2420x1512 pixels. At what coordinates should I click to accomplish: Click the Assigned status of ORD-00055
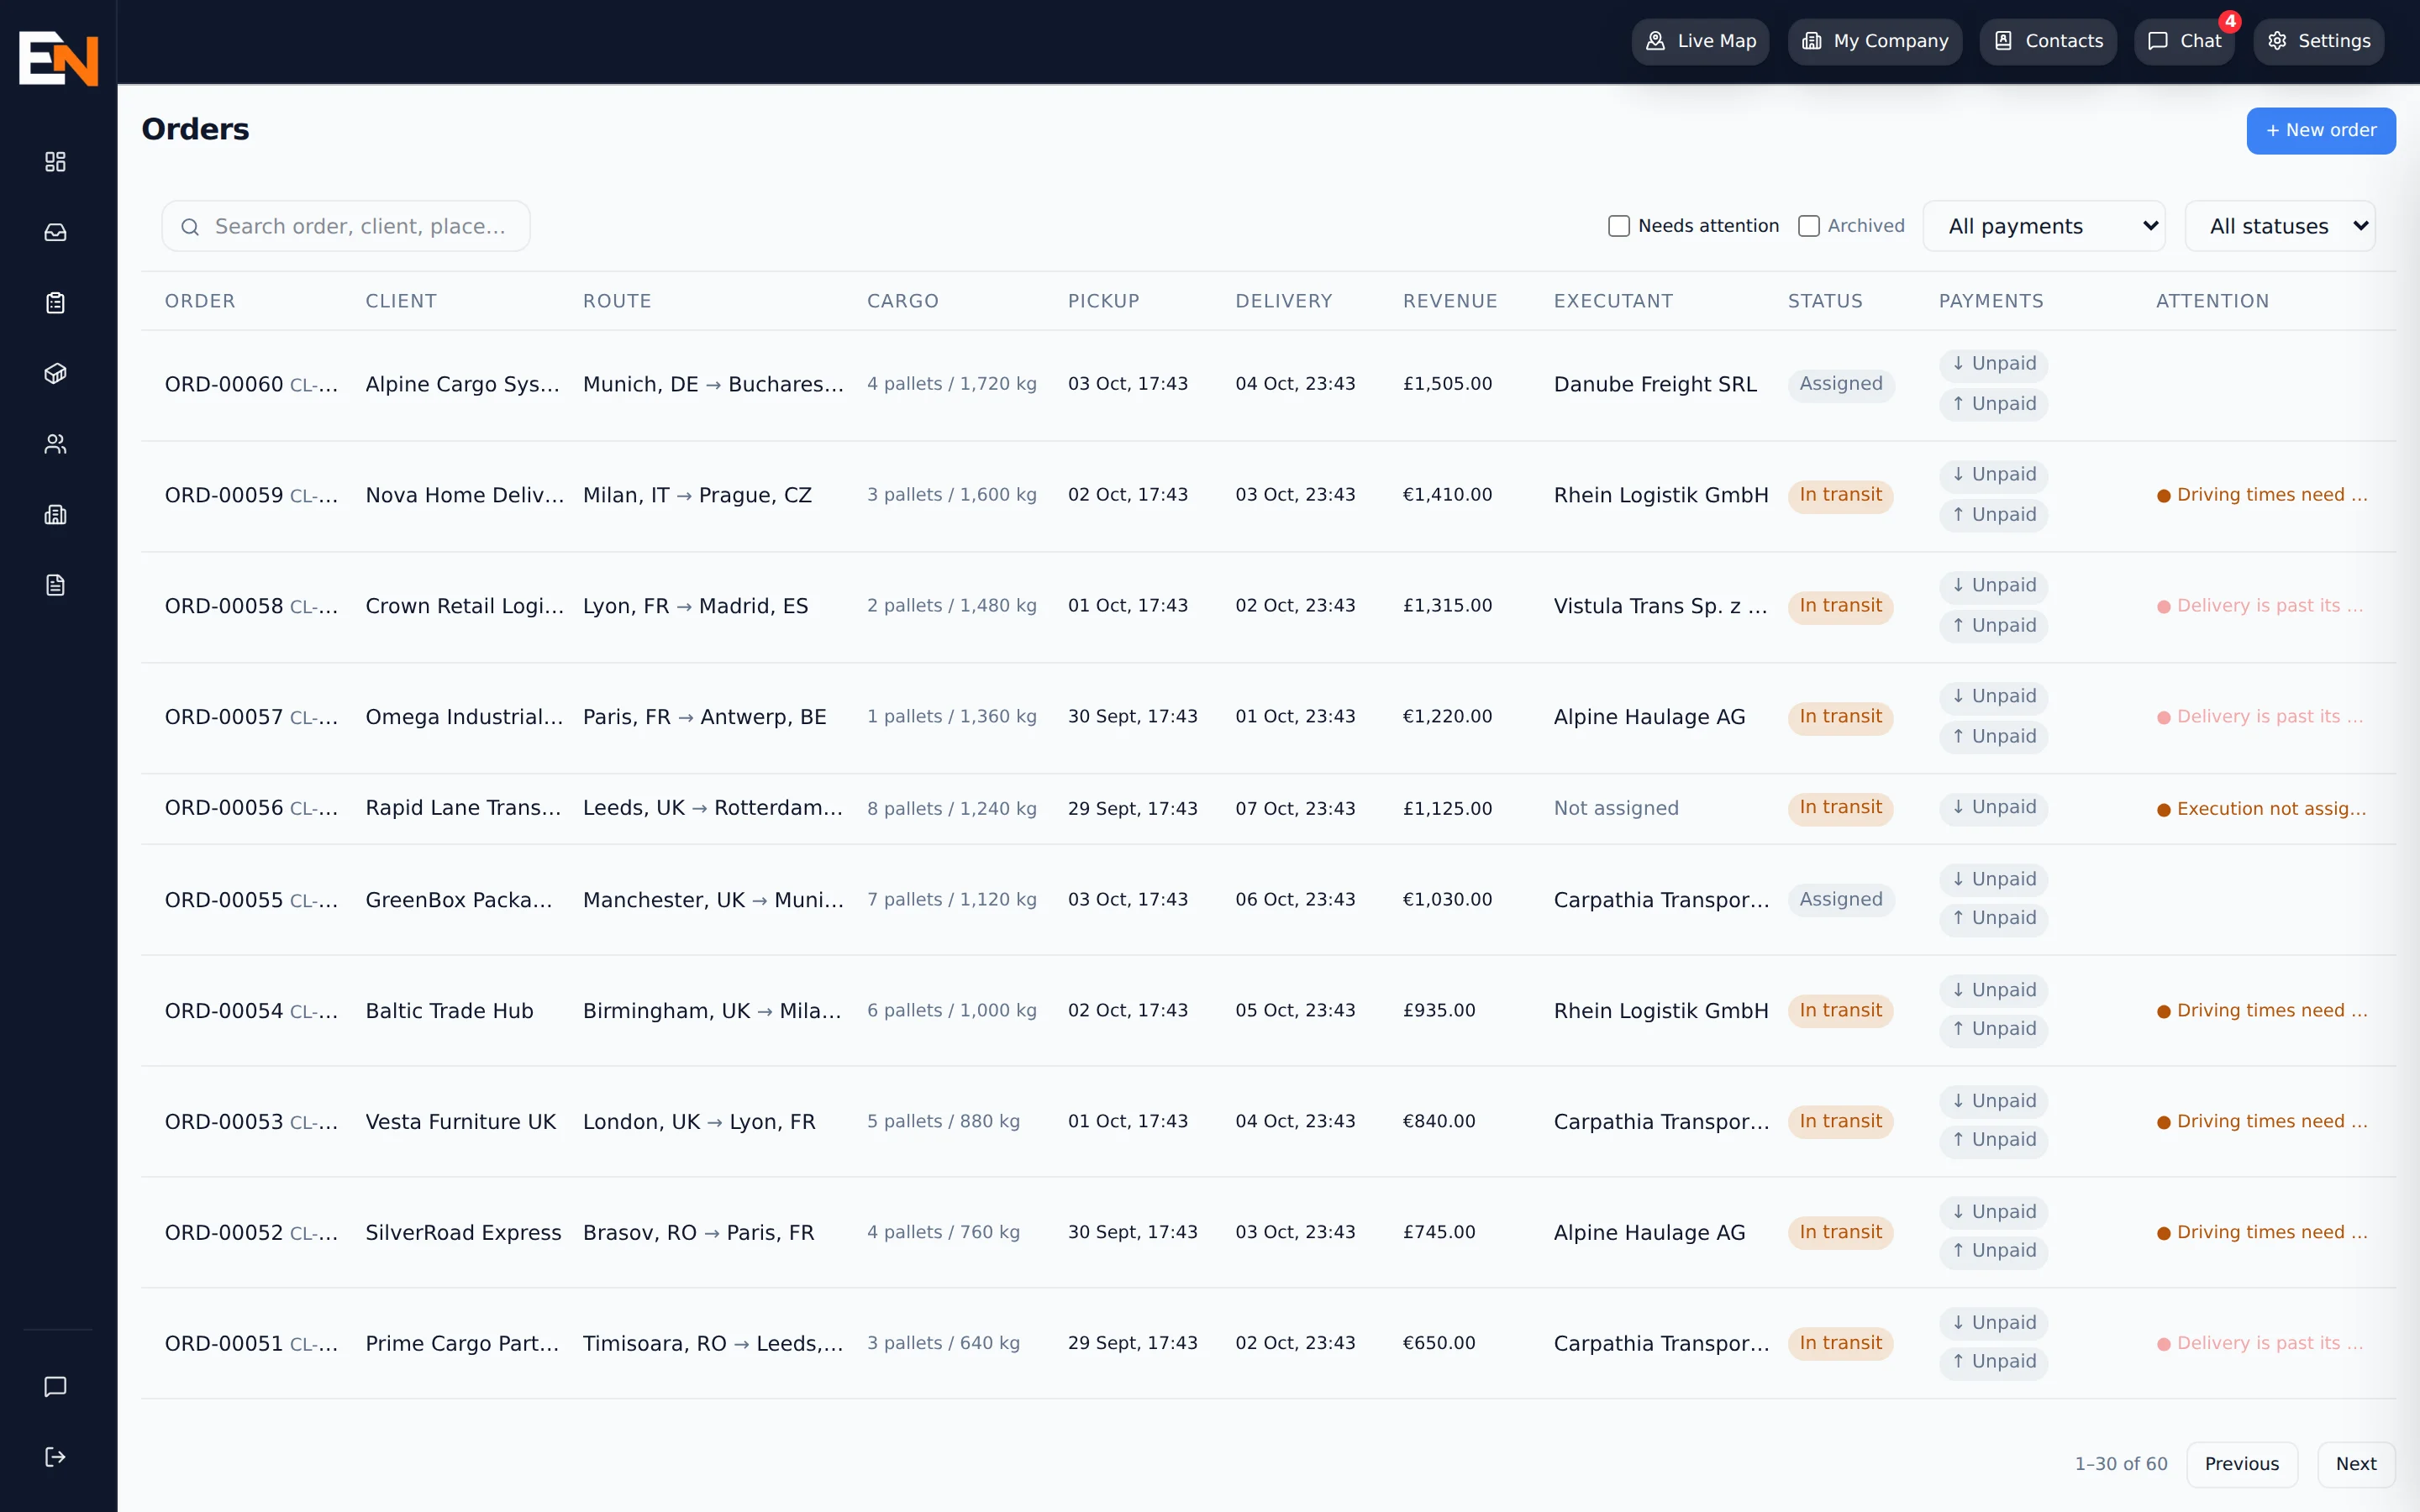[x=1841, y=900]
